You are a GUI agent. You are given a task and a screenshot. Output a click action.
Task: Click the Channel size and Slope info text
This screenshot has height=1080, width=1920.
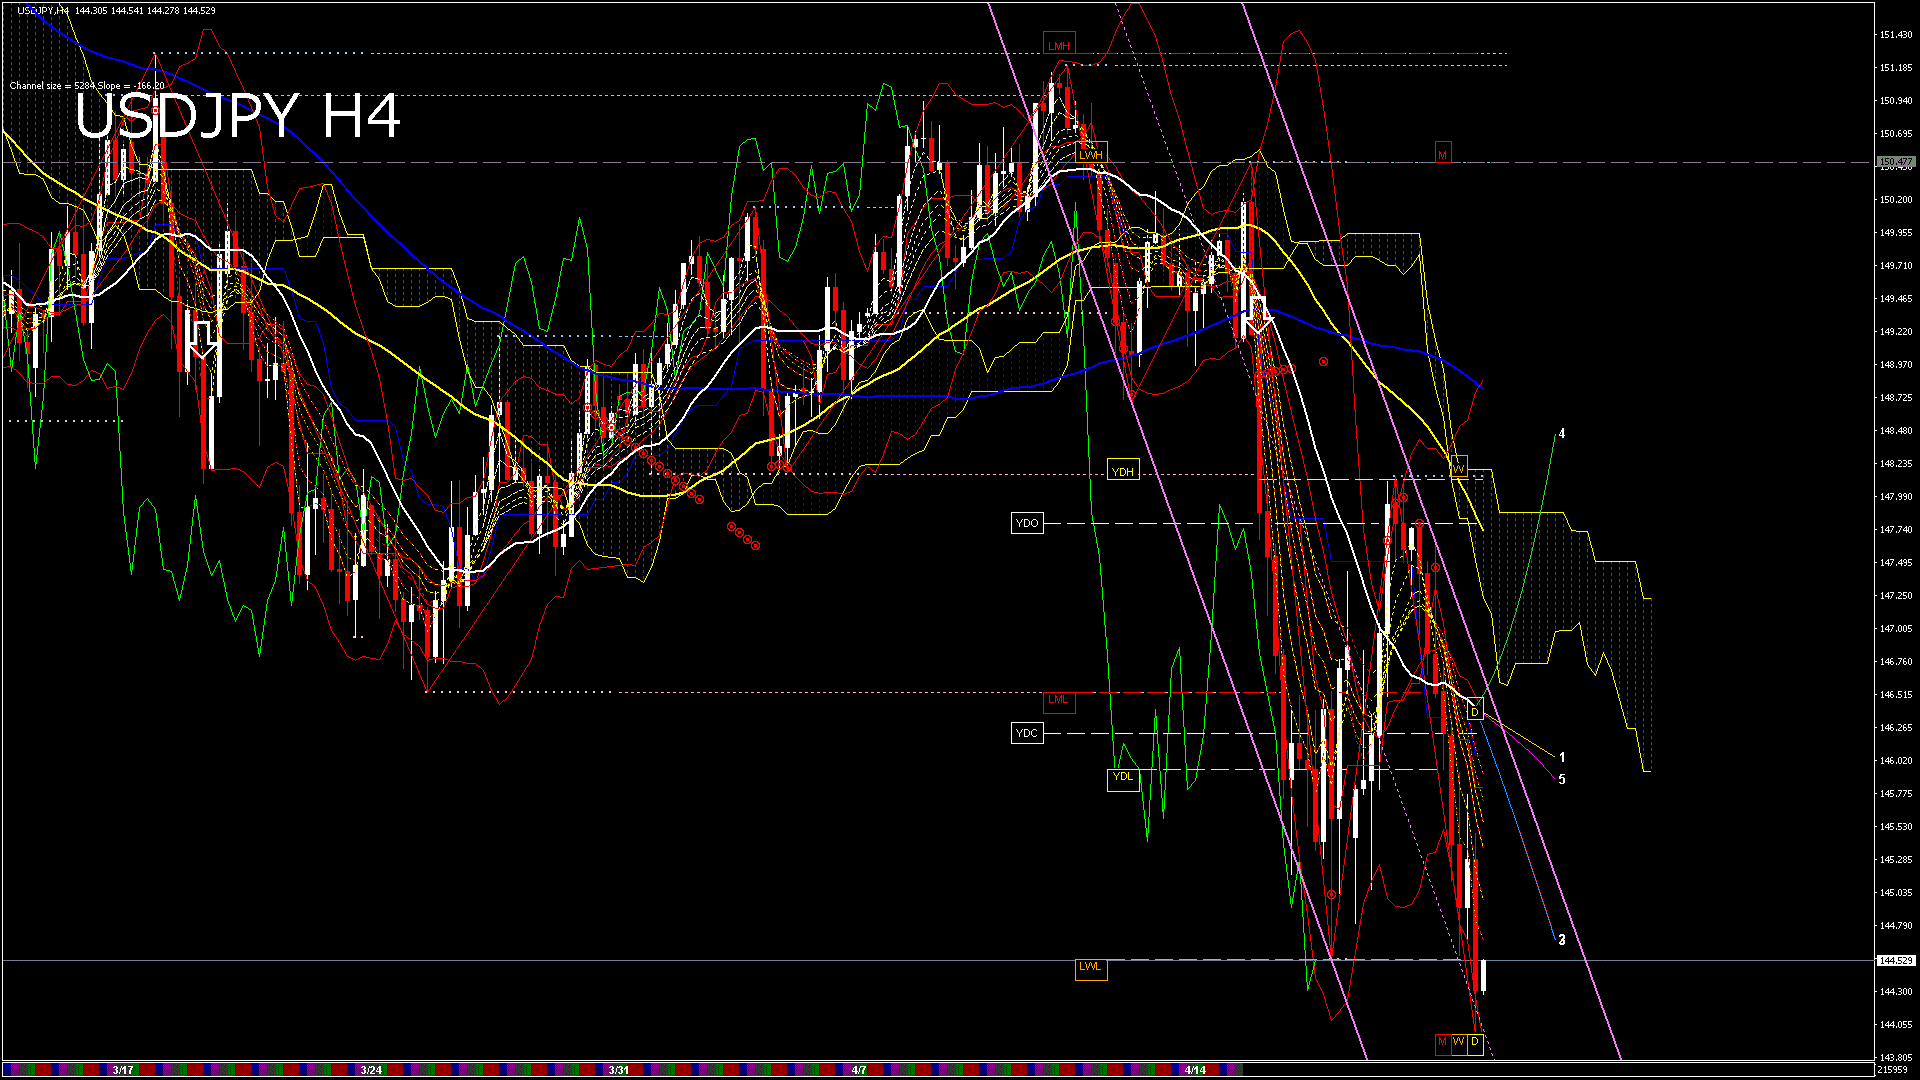click(87, 86)
